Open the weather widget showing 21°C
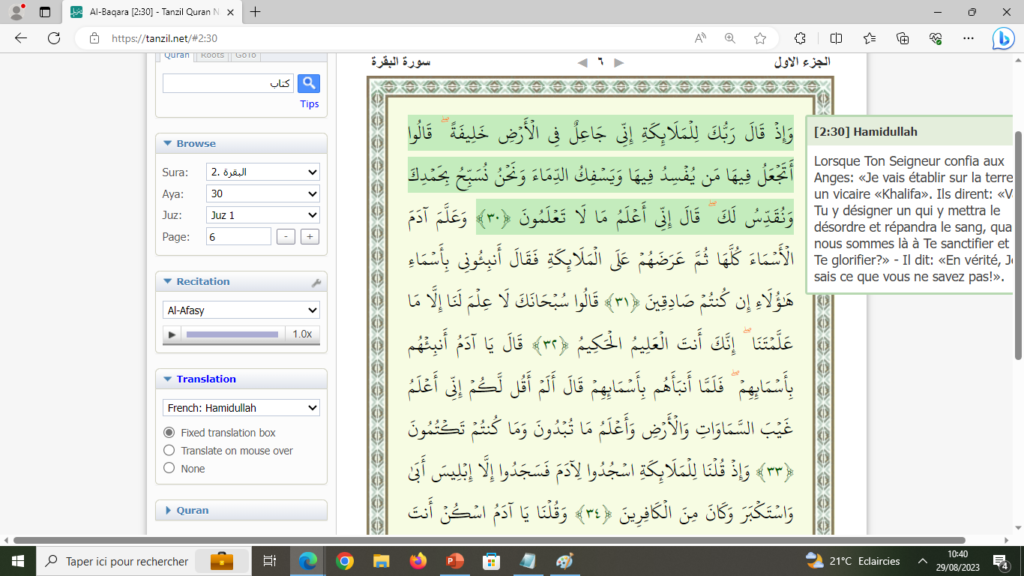The image size is (1024, 576). click(x=852, y=561)
